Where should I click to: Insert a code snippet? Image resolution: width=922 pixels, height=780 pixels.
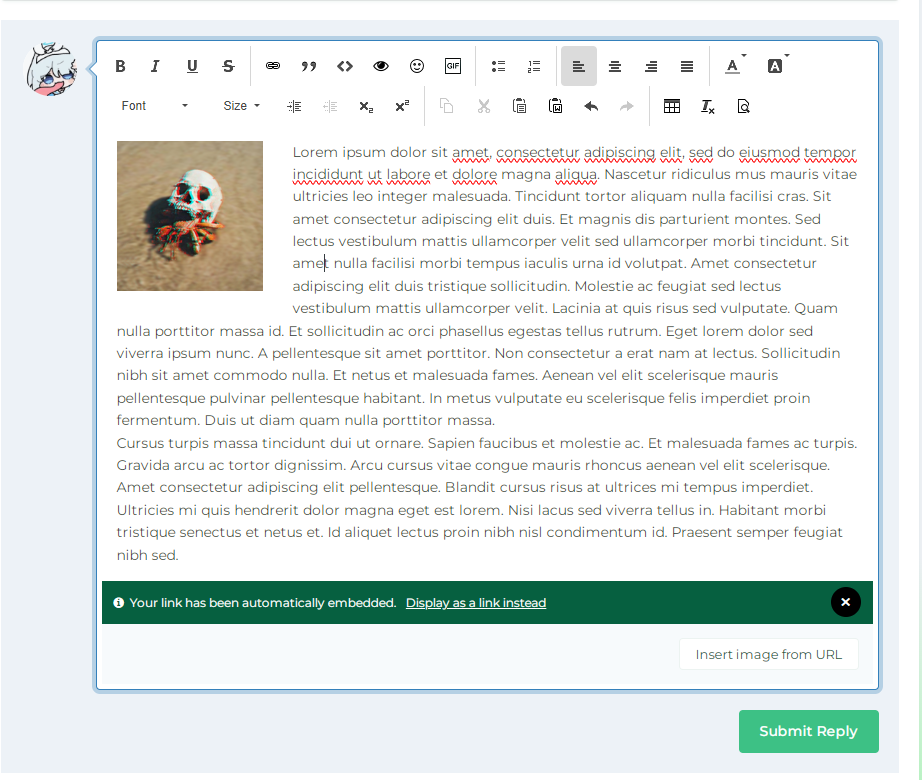pyautogui.click(x=345, y=66)
